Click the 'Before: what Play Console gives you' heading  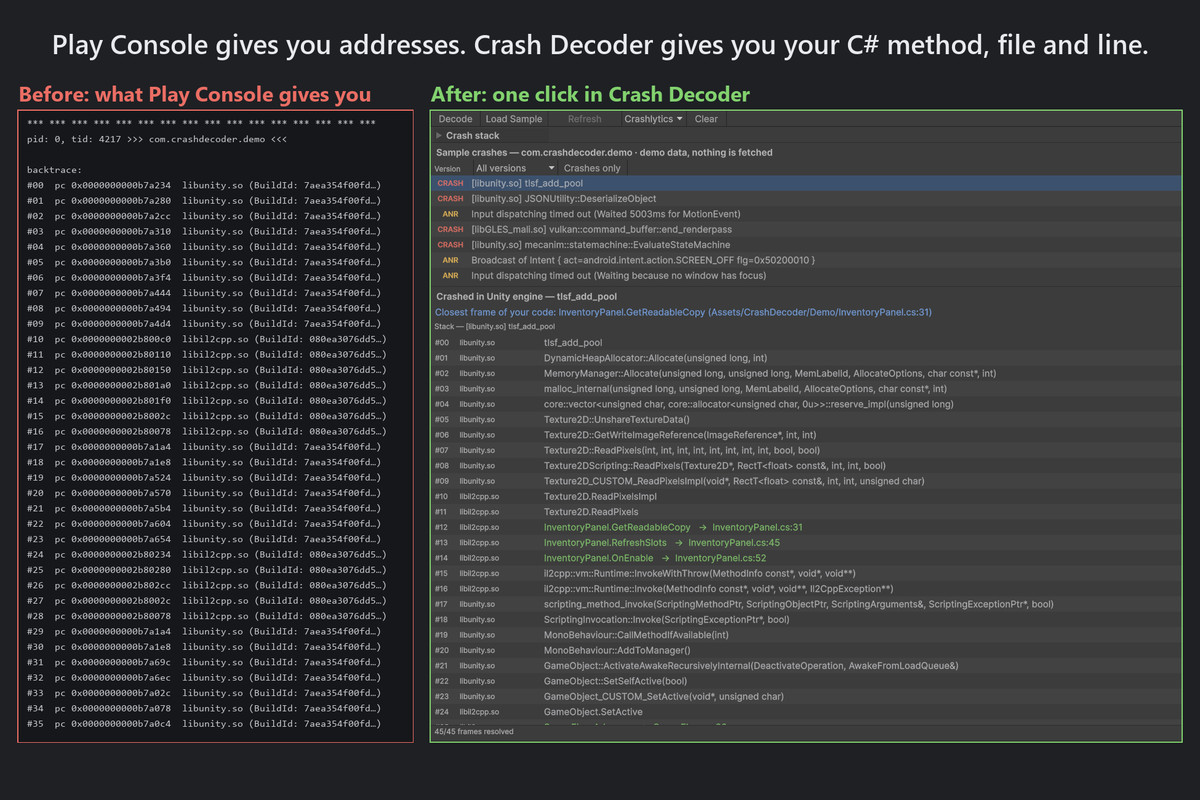coord(195,95)
